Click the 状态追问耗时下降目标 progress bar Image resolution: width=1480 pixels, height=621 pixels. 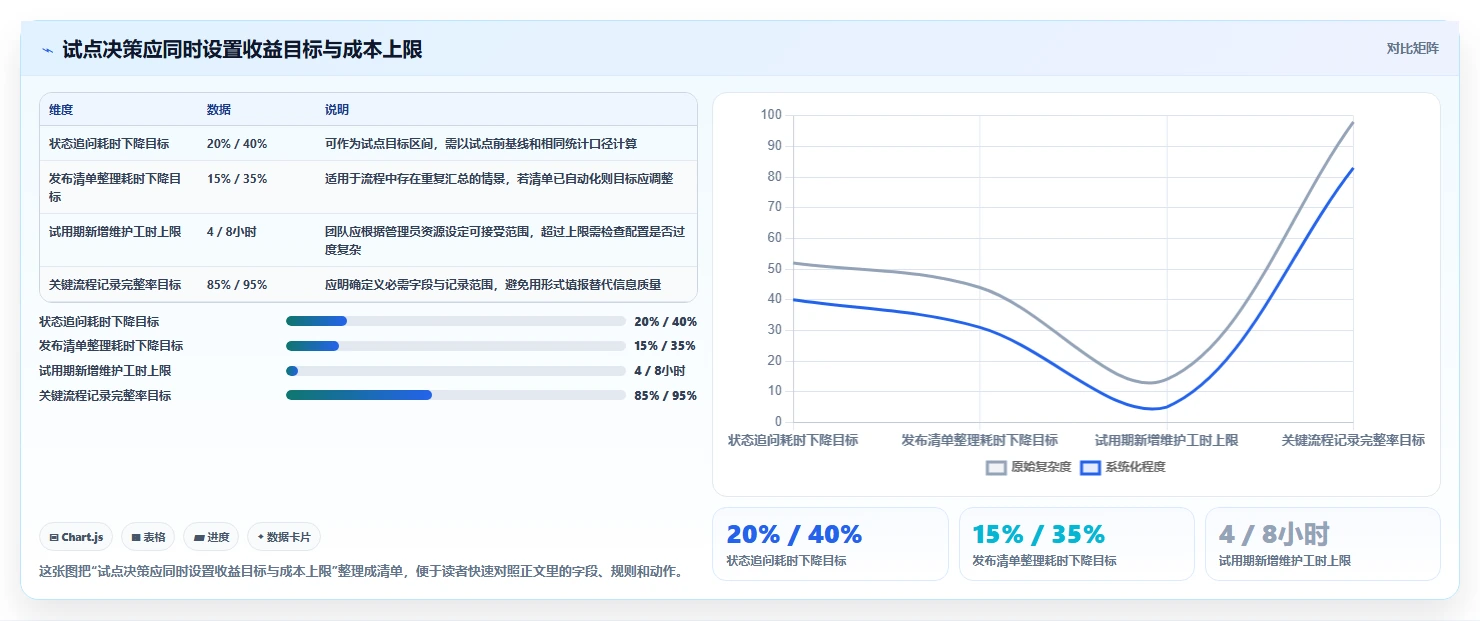(x=455, y=321)
